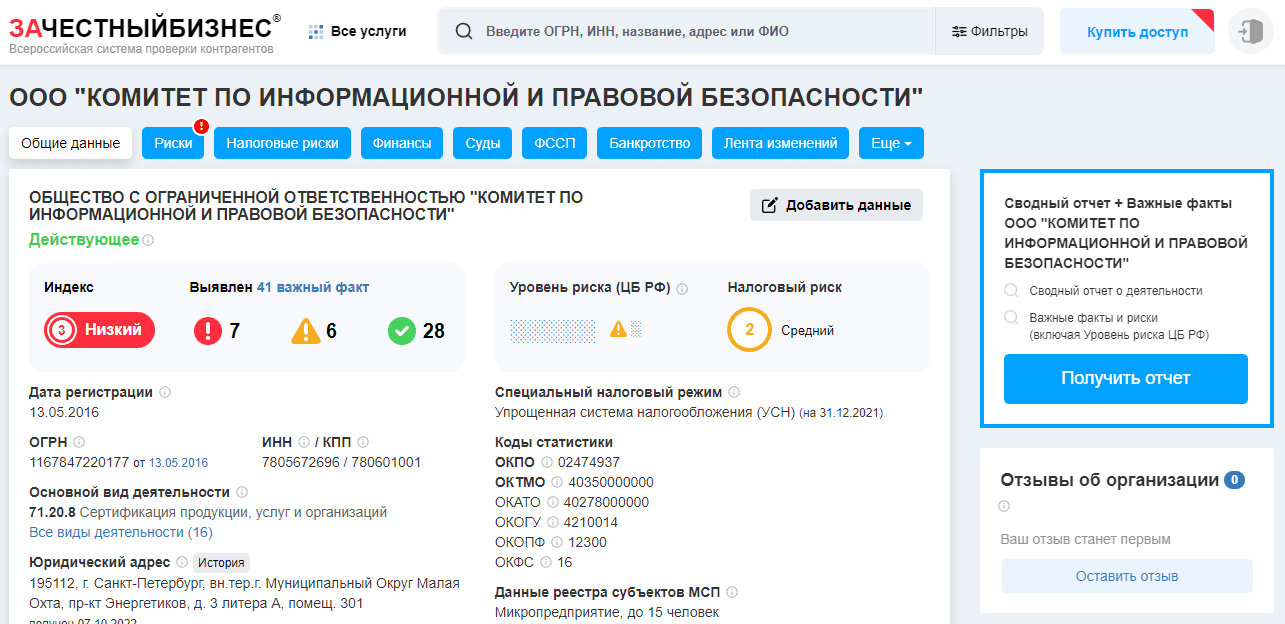Switch to the Финансы tab

[x=401, y=143]
